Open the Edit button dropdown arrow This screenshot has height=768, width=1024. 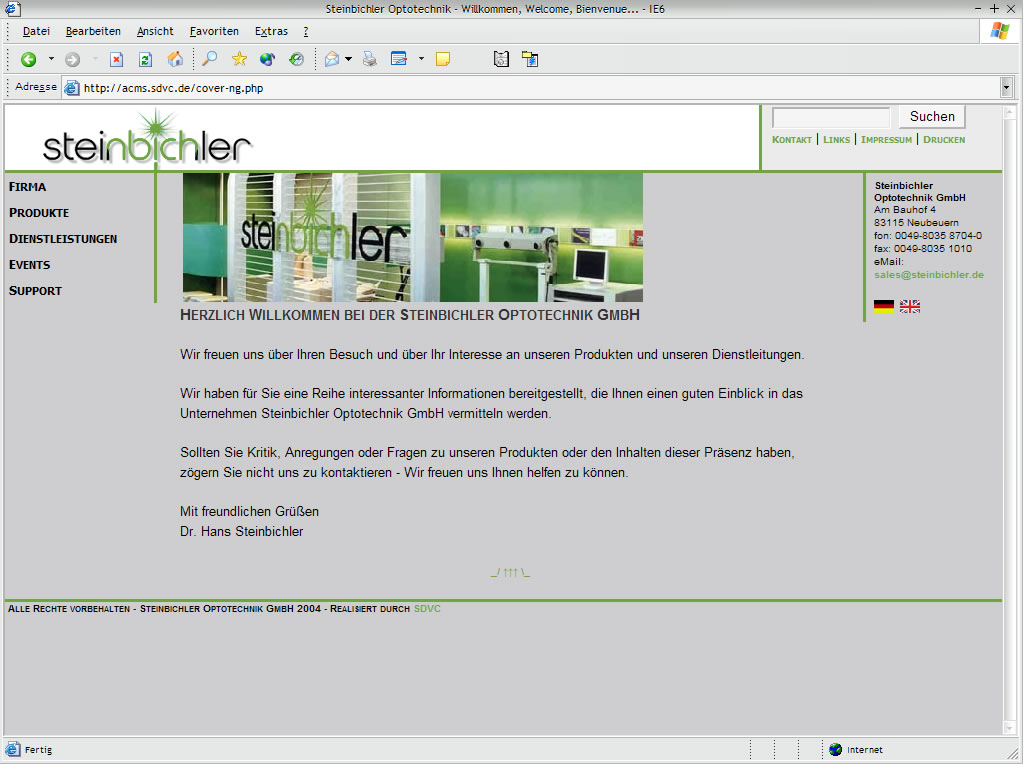(x=421, y=59)
